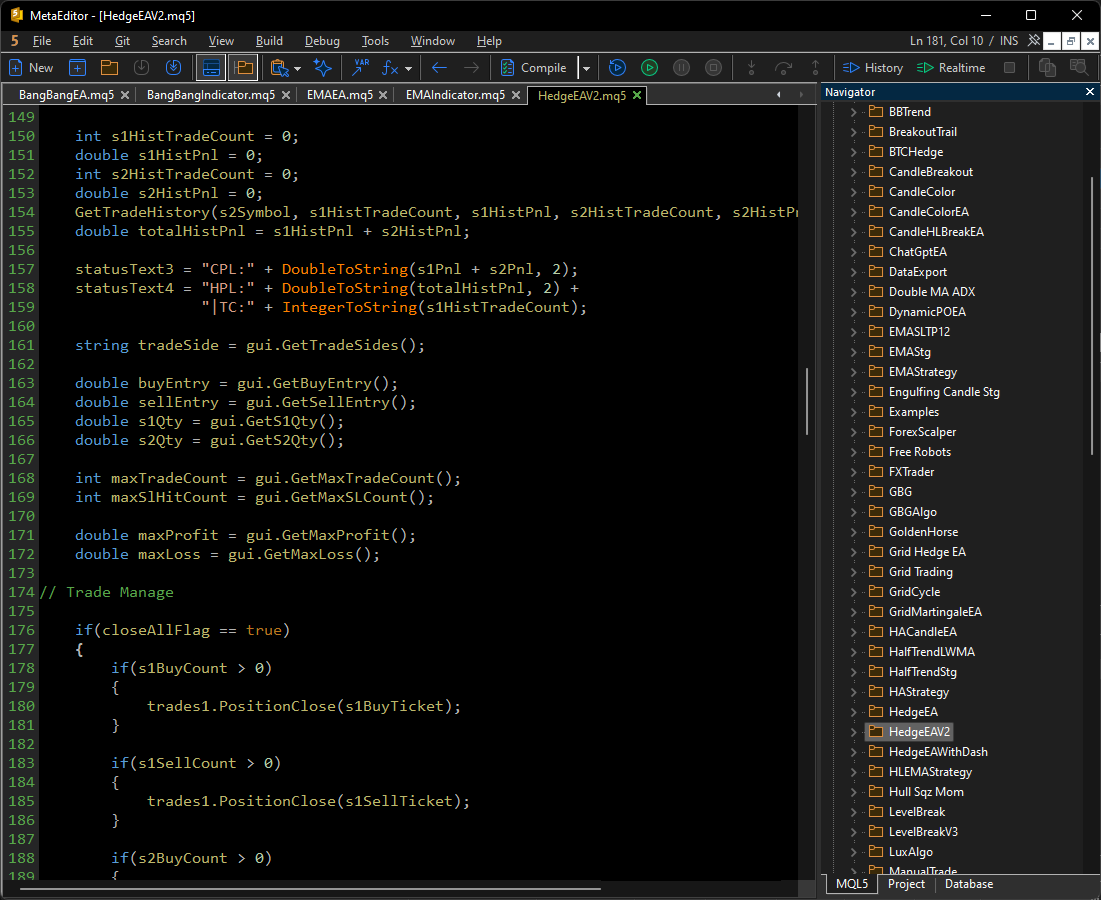Switch to the BangBangEA.mq5 tab
Viewport: 1101px width, 900px height.
coord(66,95)
